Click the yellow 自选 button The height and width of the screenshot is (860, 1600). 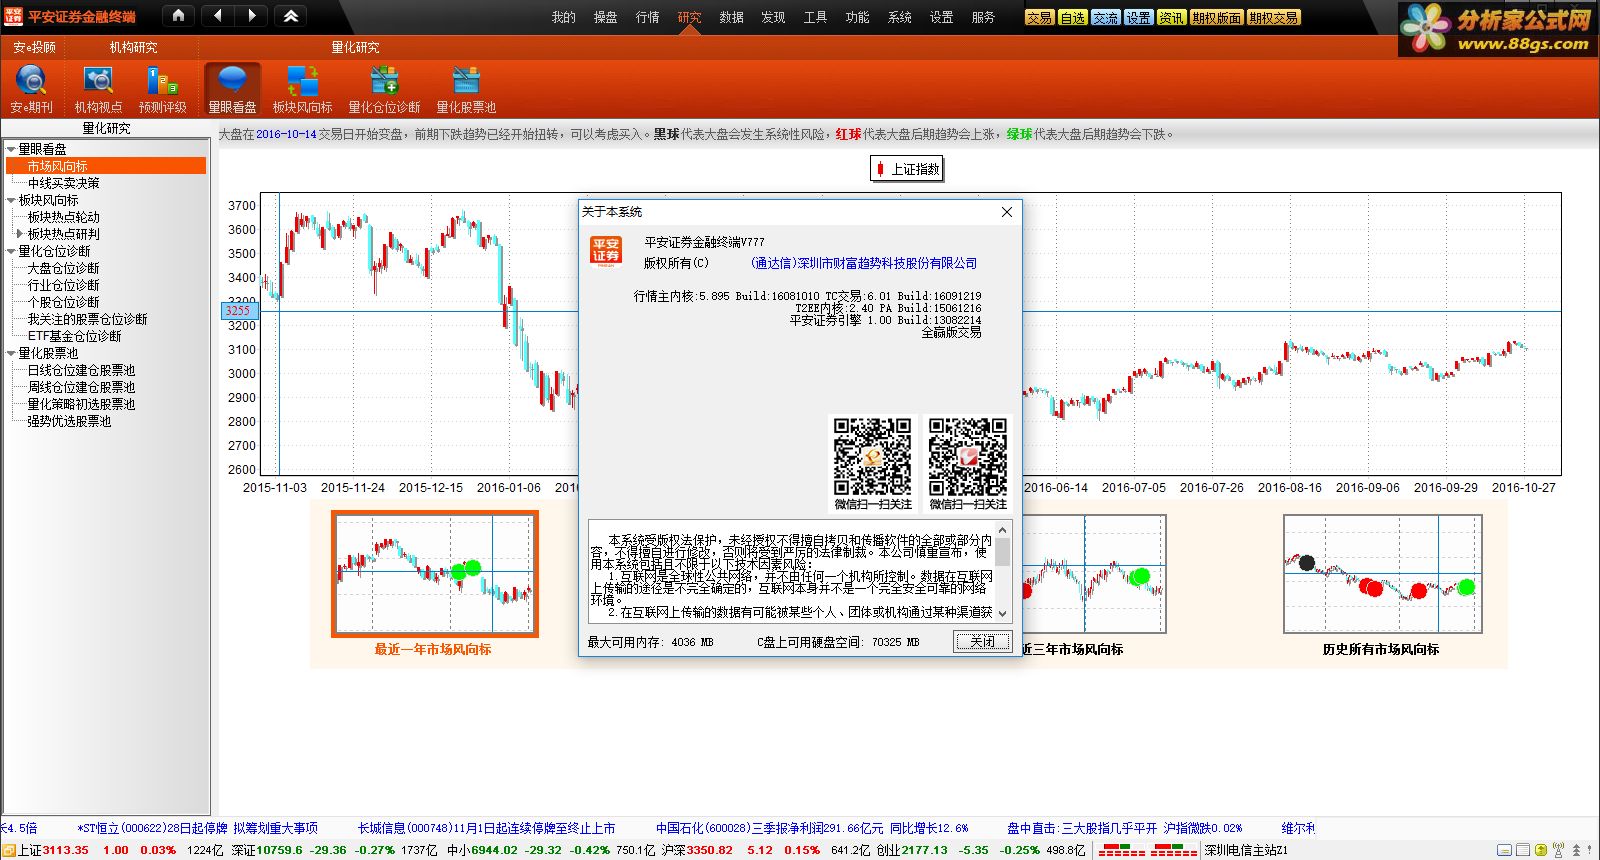1072,17
